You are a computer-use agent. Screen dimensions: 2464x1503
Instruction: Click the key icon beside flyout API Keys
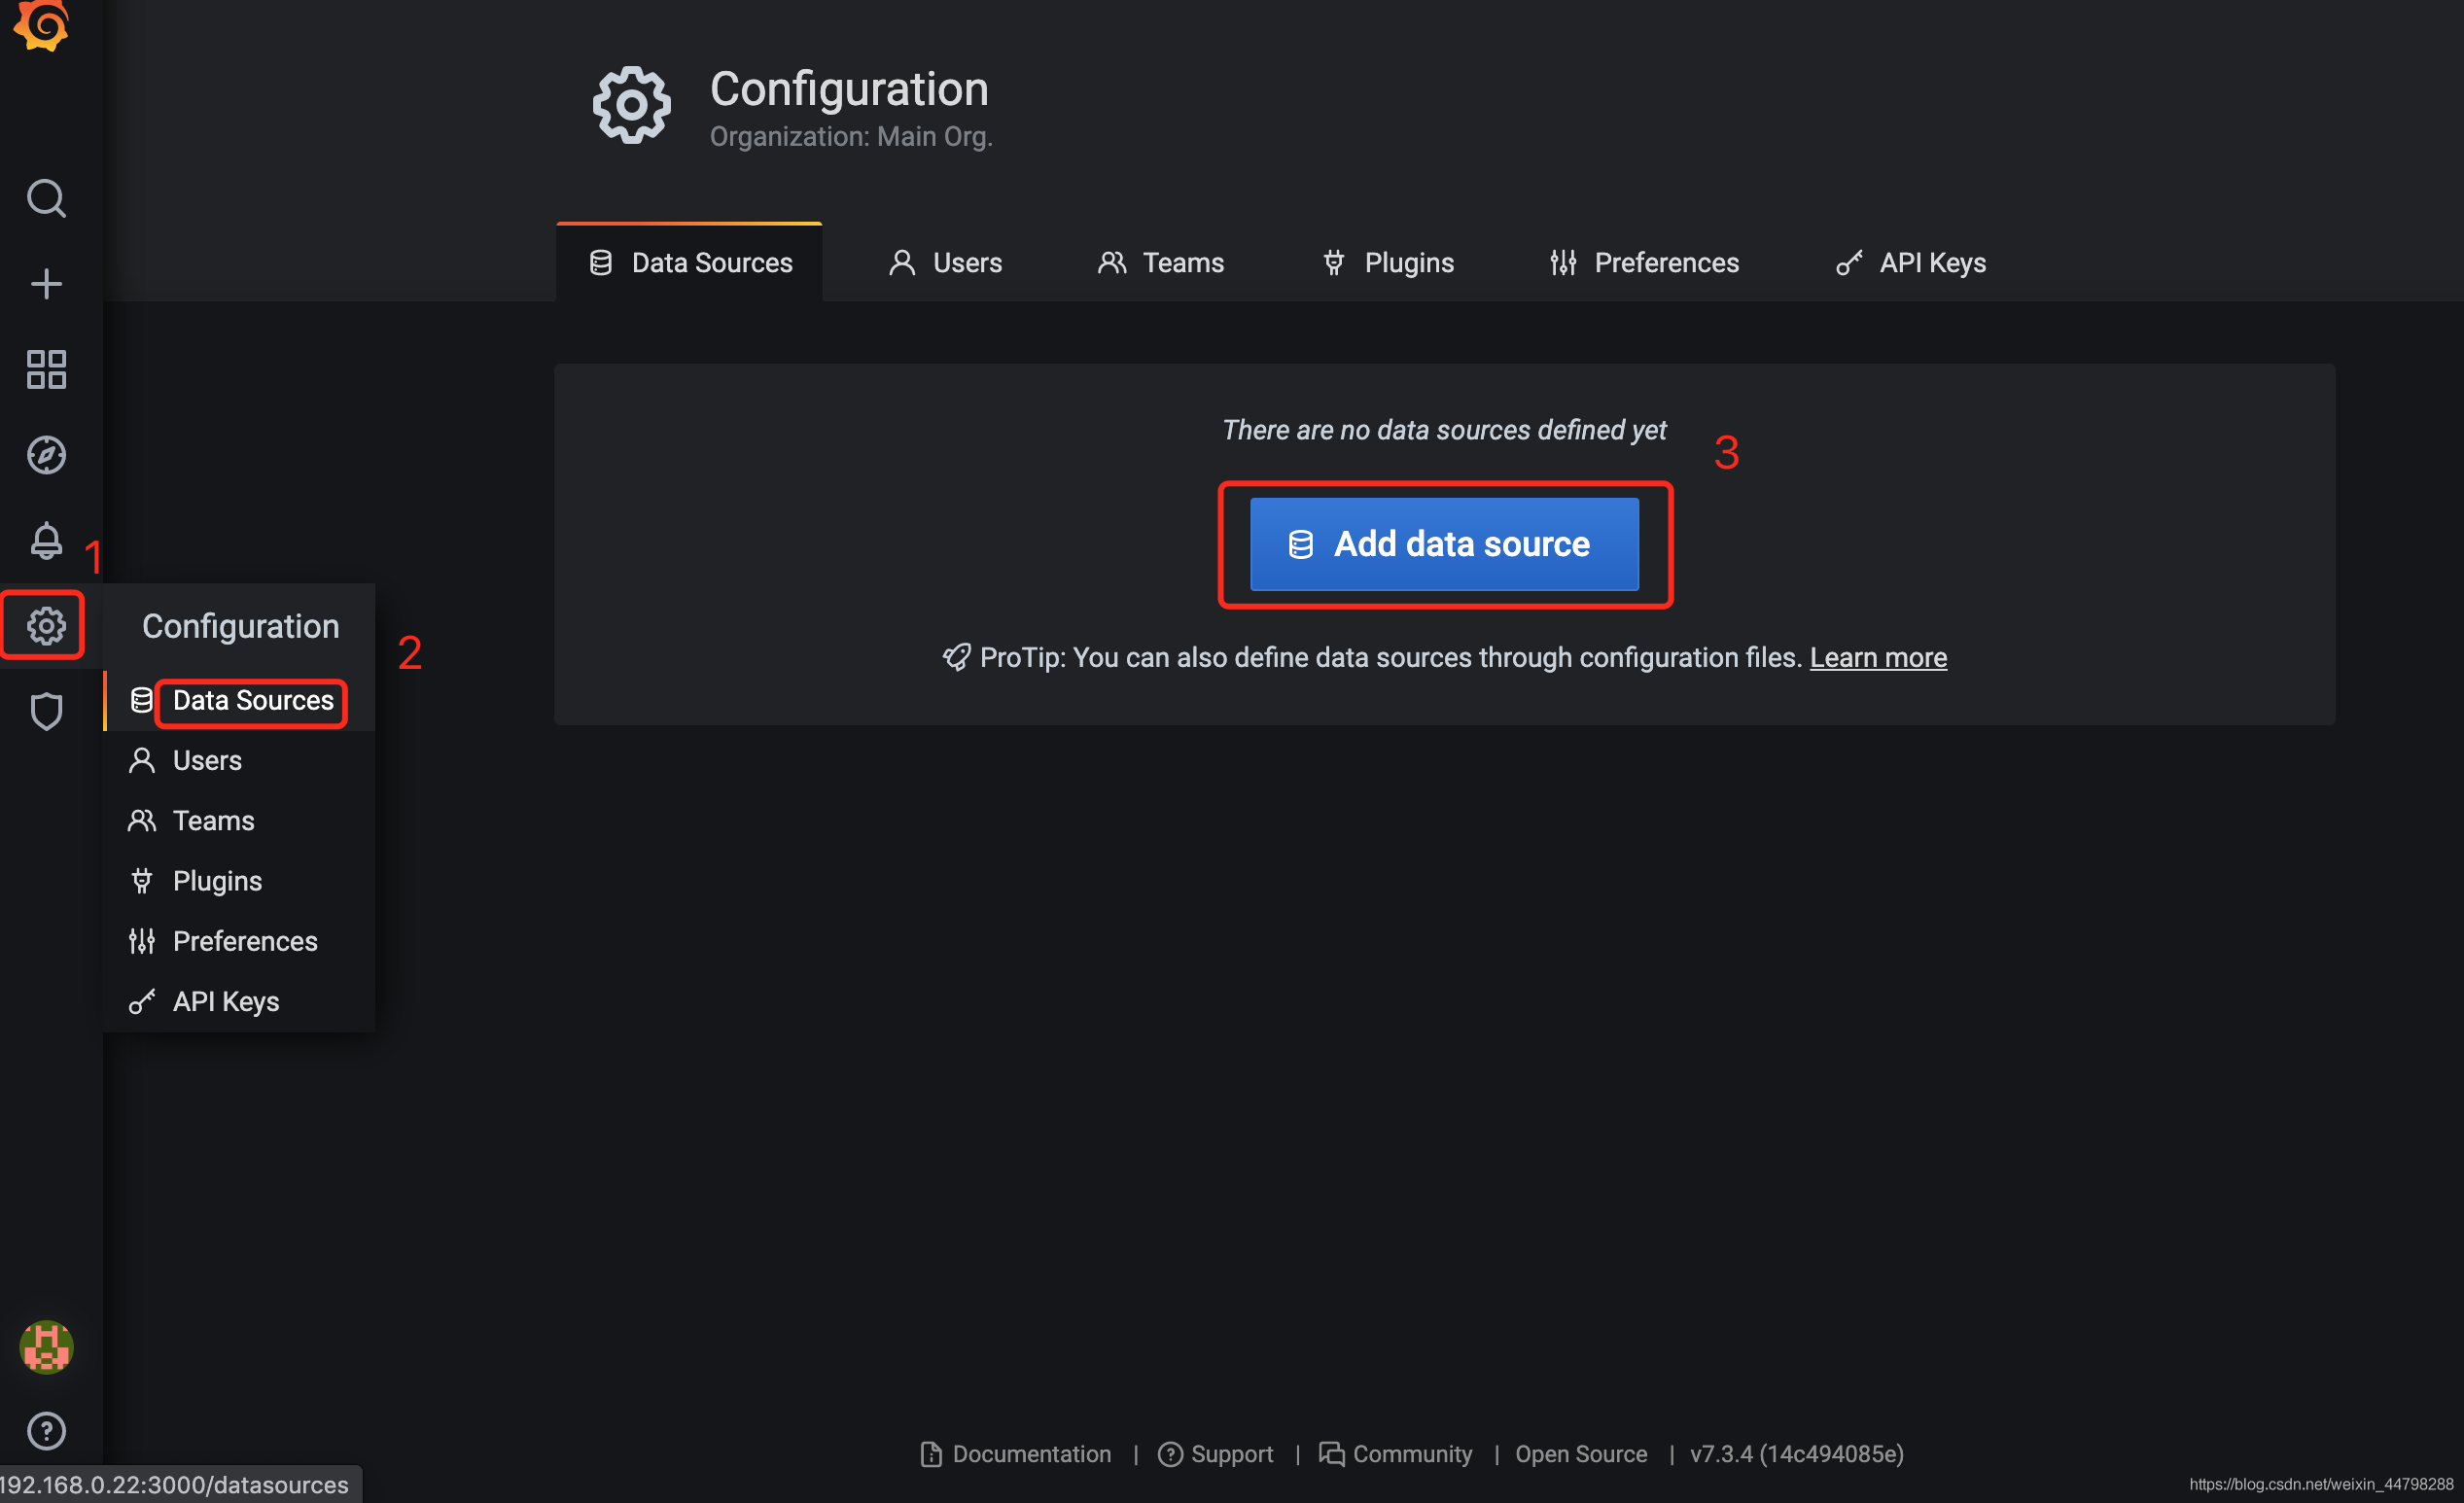[x=142, y=1001]
